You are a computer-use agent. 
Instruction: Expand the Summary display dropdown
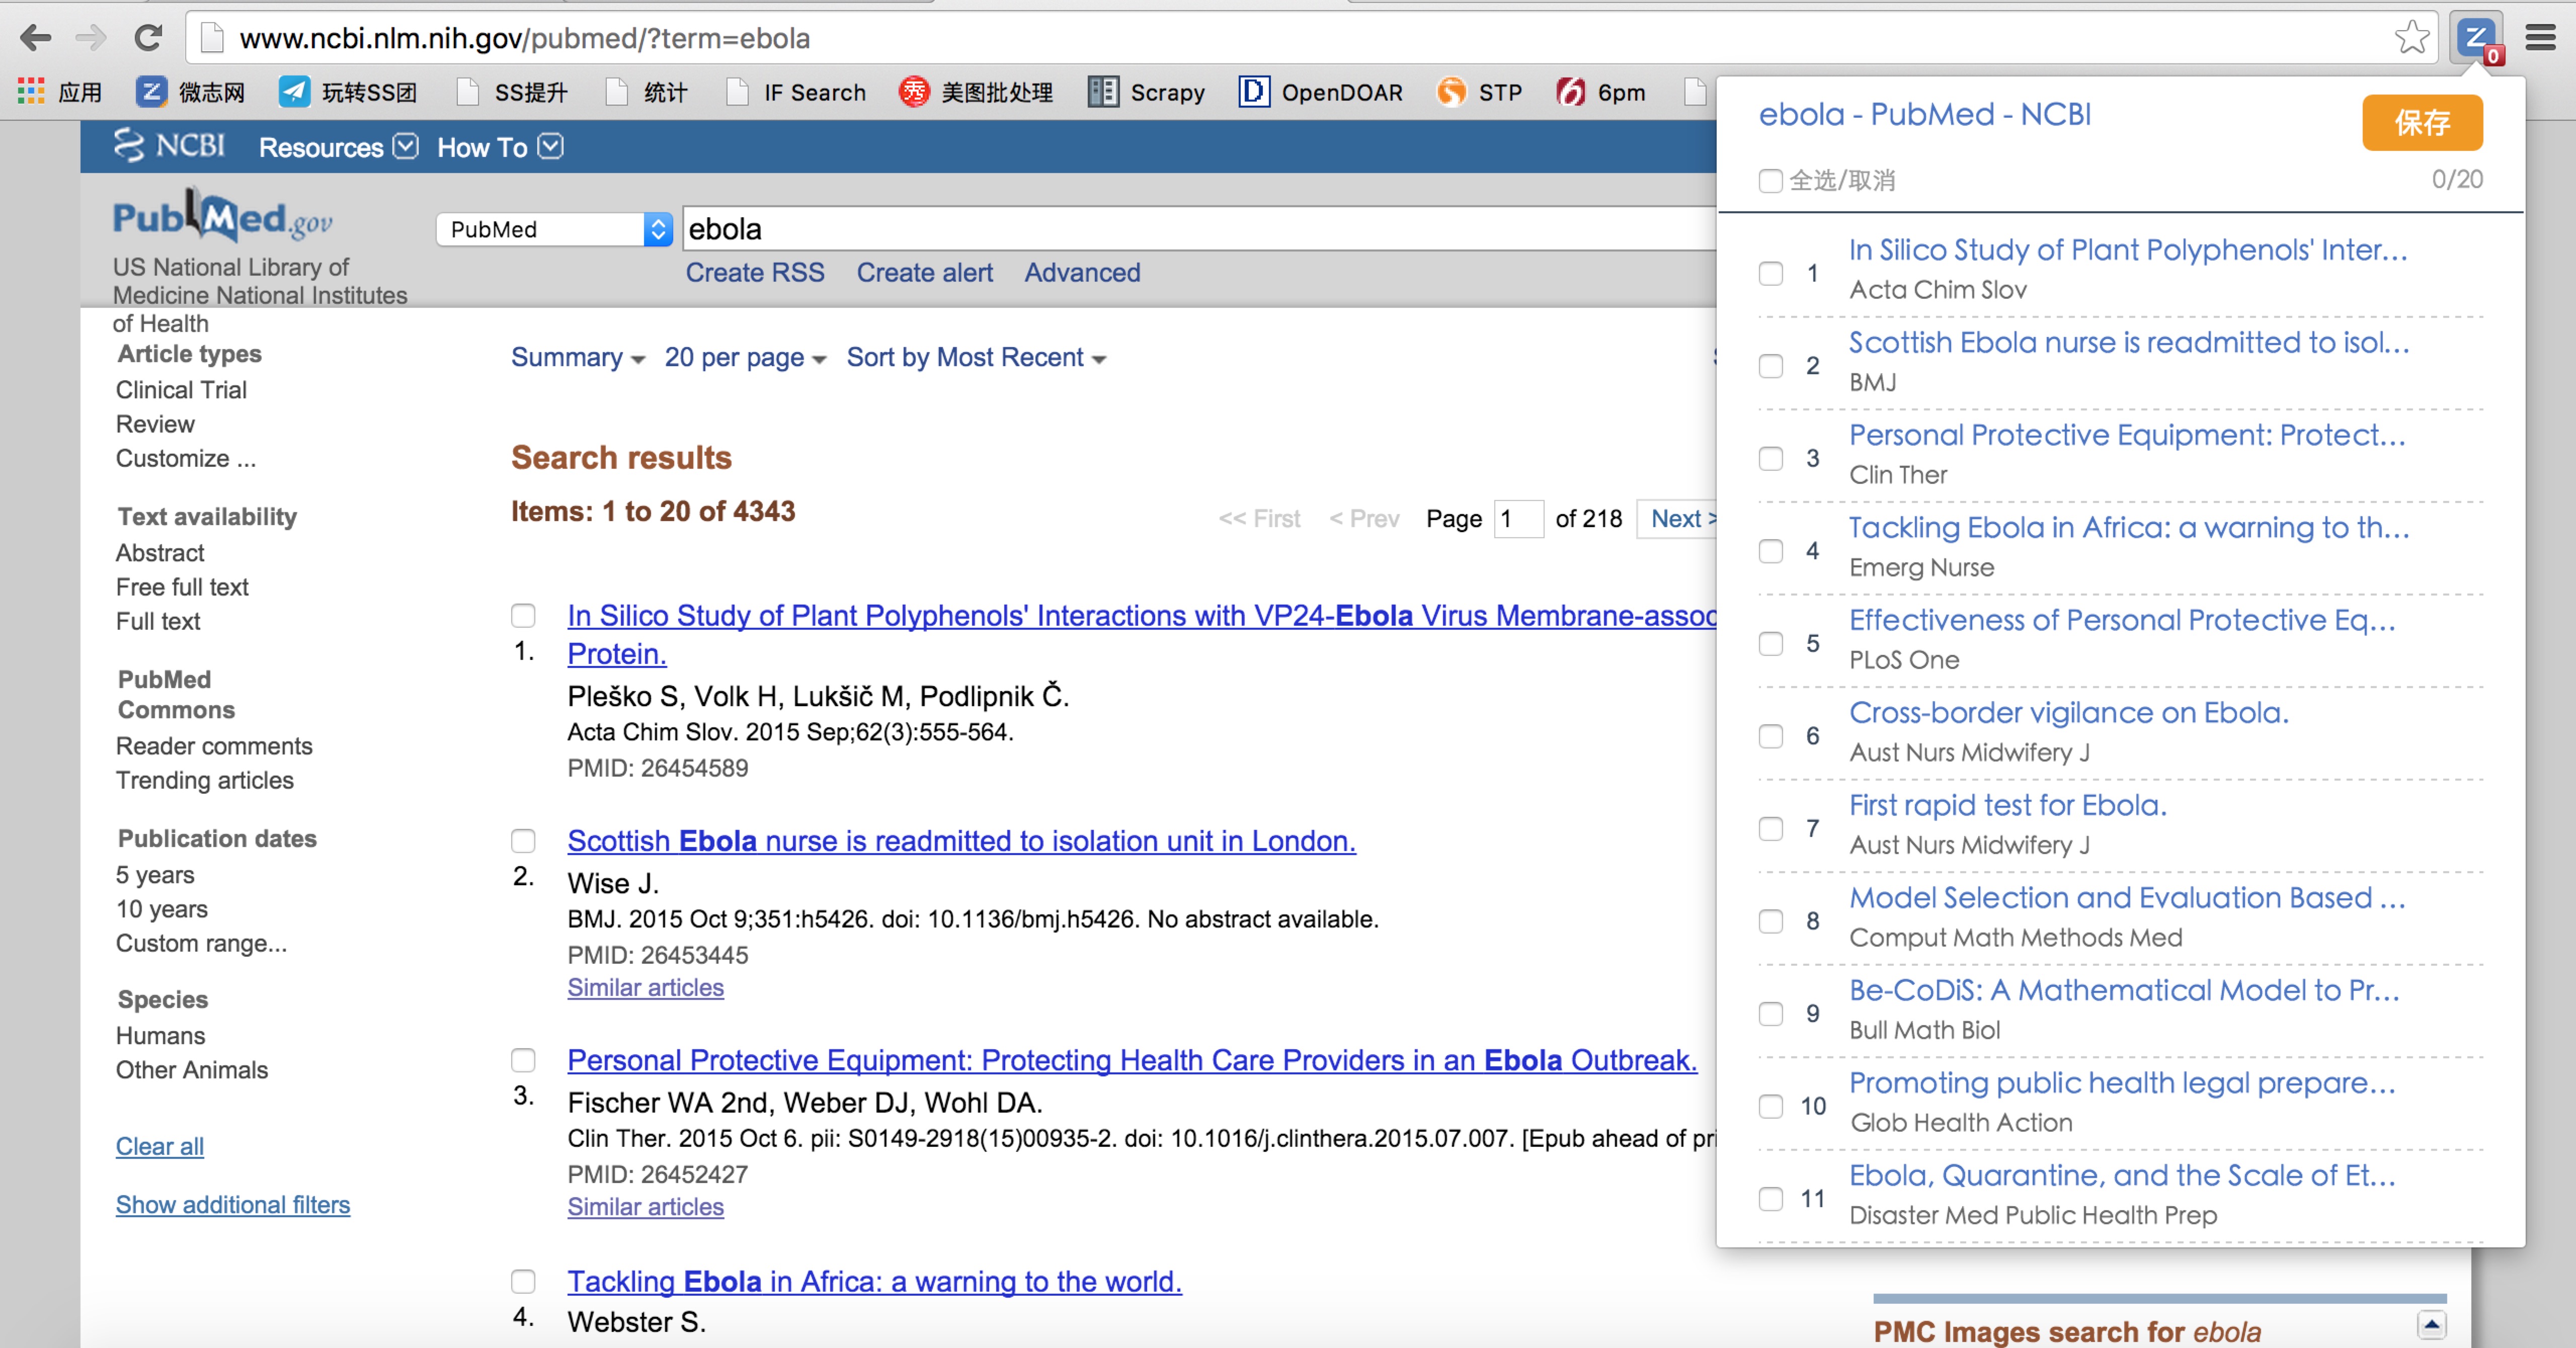[578, 357]
